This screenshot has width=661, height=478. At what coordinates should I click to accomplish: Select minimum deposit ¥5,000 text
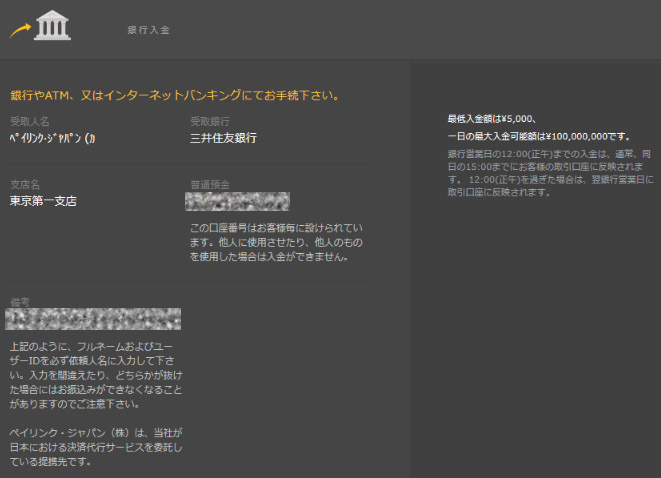[492, 119]
